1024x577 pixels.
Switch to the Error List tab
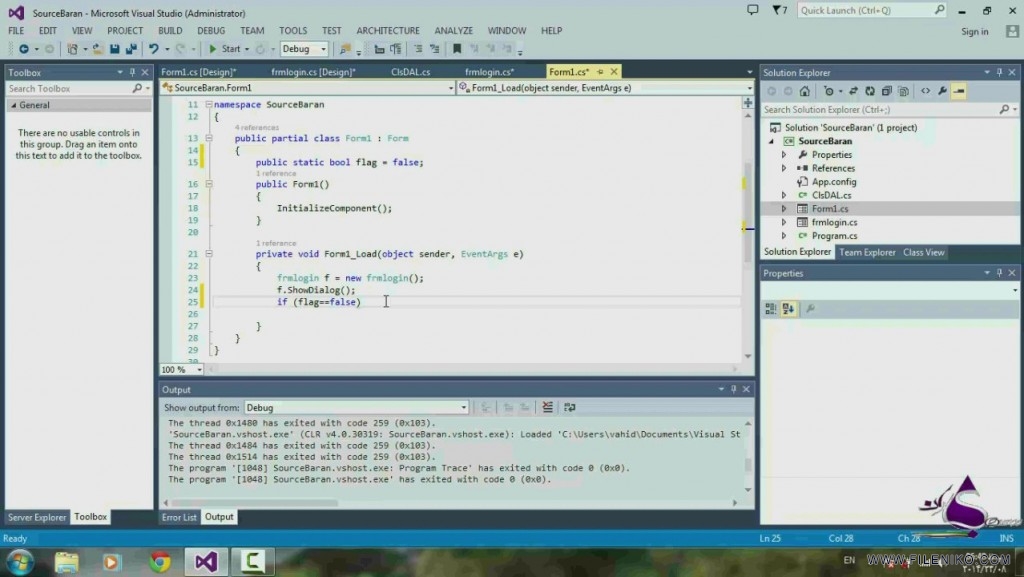[x=179, y=517]
